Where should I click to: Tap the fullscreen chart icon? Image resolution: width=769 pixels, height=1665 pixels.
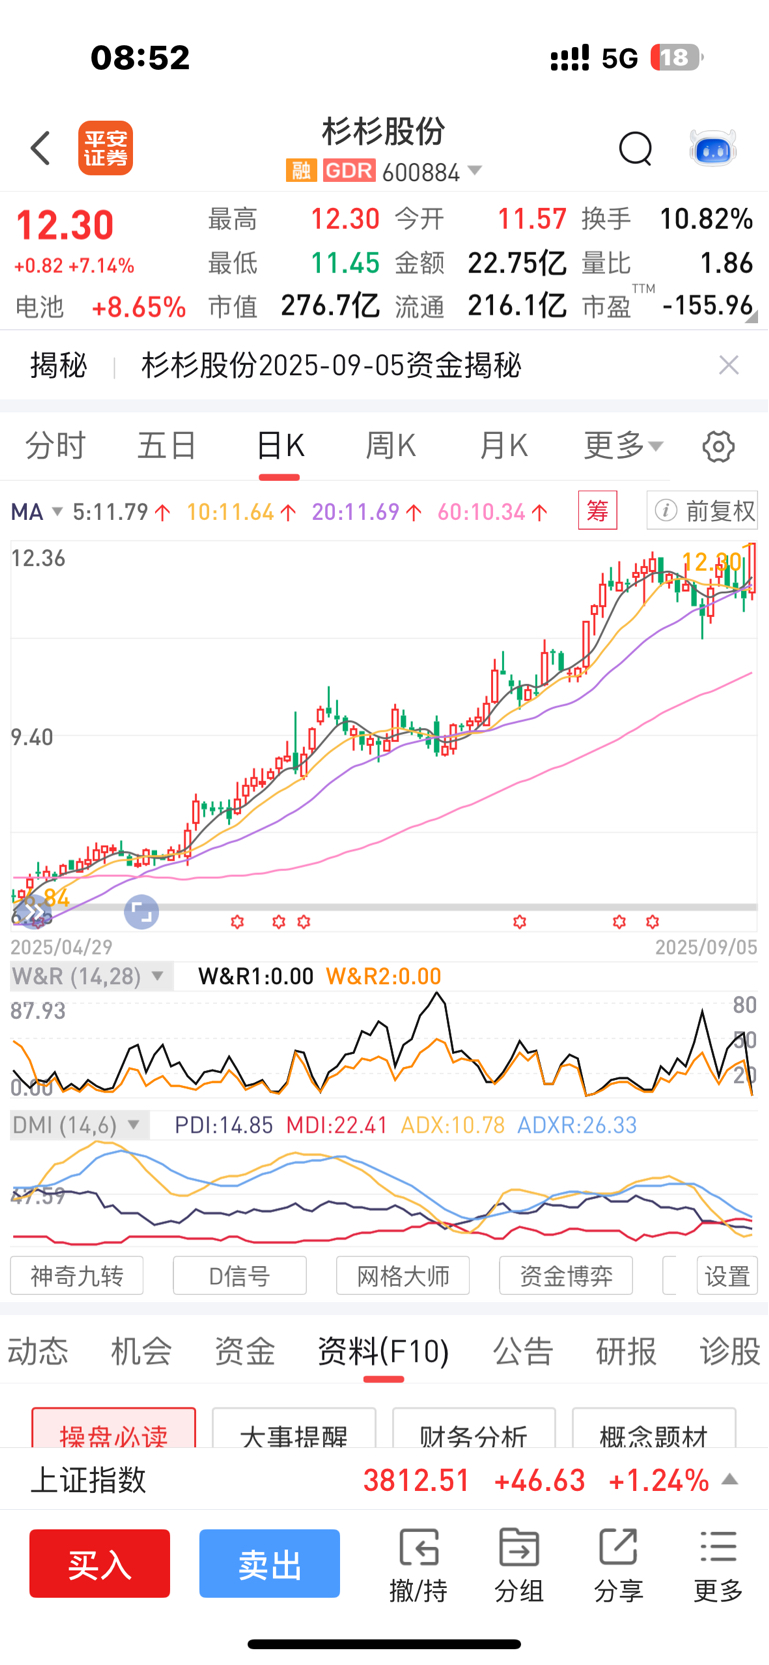coord(141,912)
